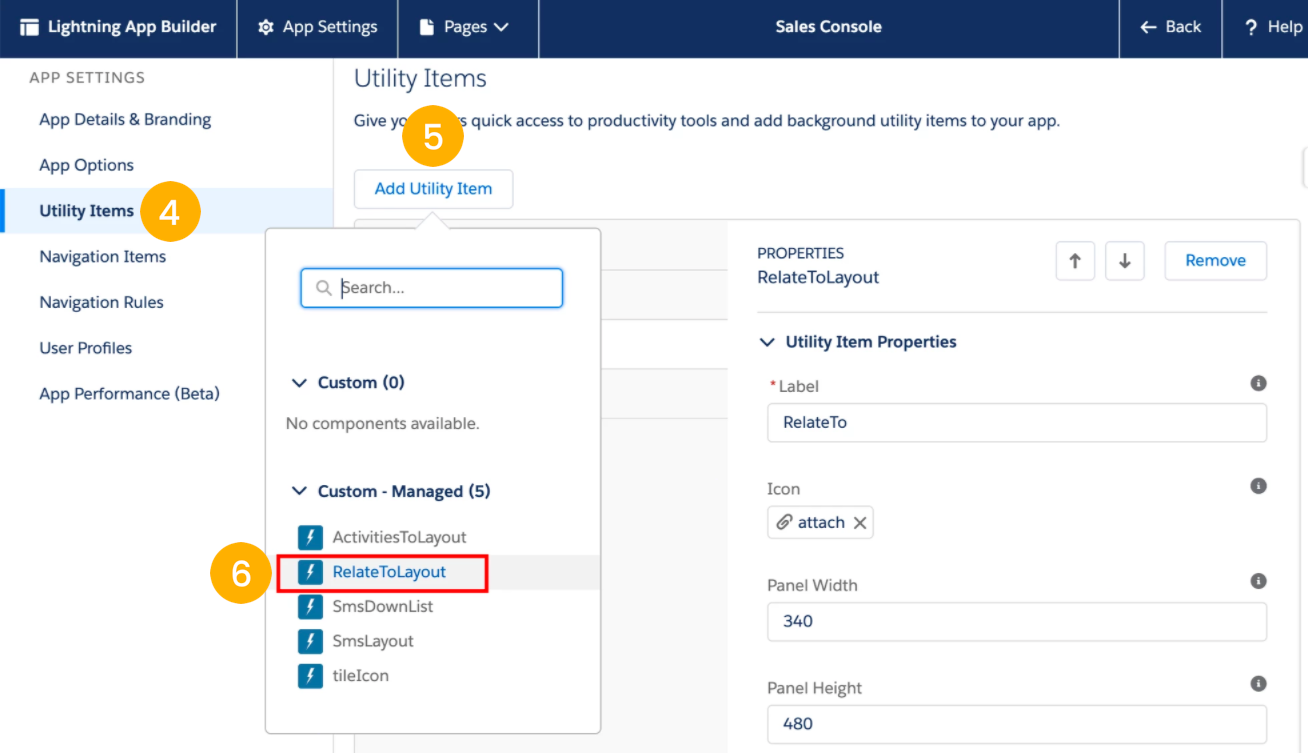This screenshot has height=753, width=1308.
Task: Click the lightning icon next to SmsDownList
Action: point(311,606)
